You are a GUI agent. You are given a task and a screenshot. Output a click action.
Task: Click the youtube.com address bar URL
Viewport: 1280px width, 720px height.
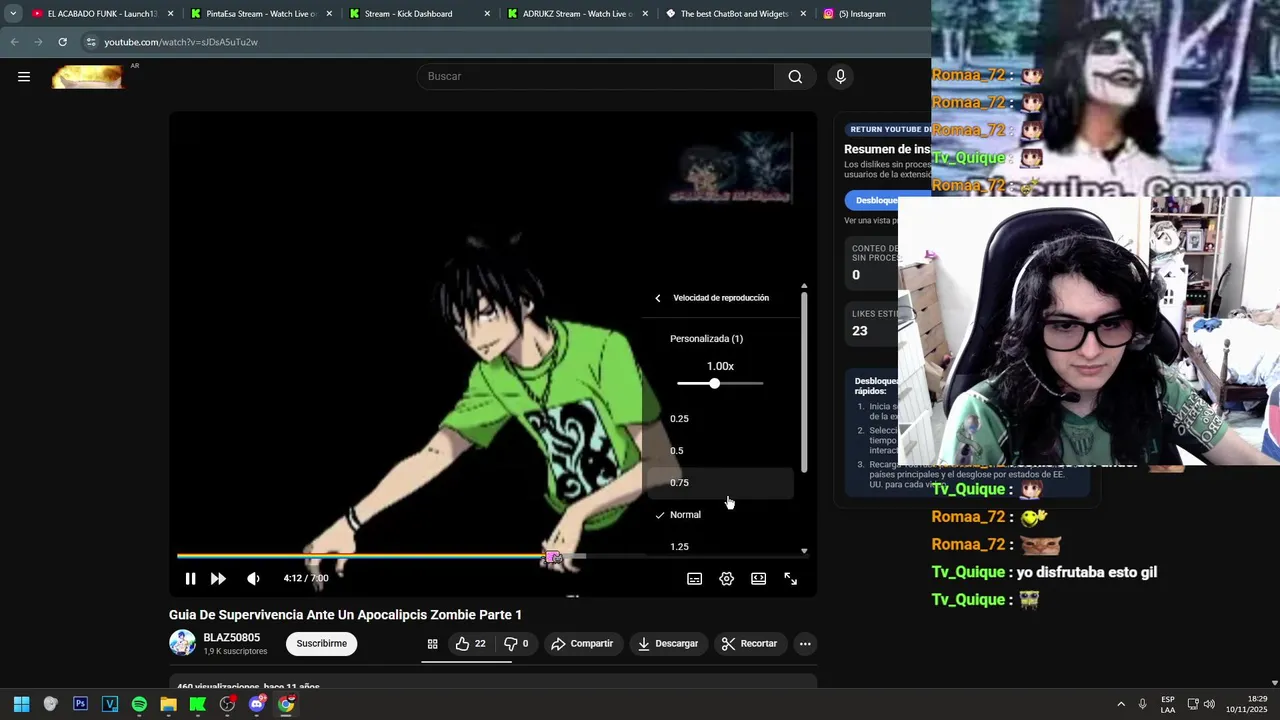point(181,42)
